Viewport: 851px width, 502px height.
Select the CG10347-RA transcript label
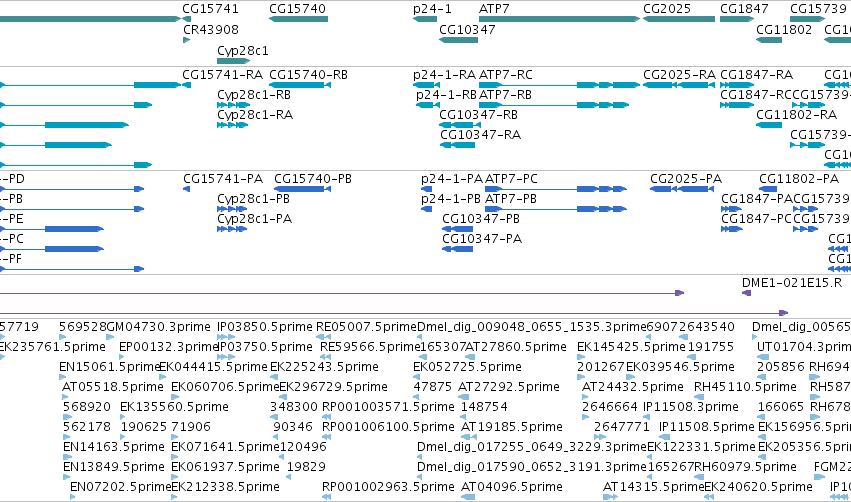point(480,135)
